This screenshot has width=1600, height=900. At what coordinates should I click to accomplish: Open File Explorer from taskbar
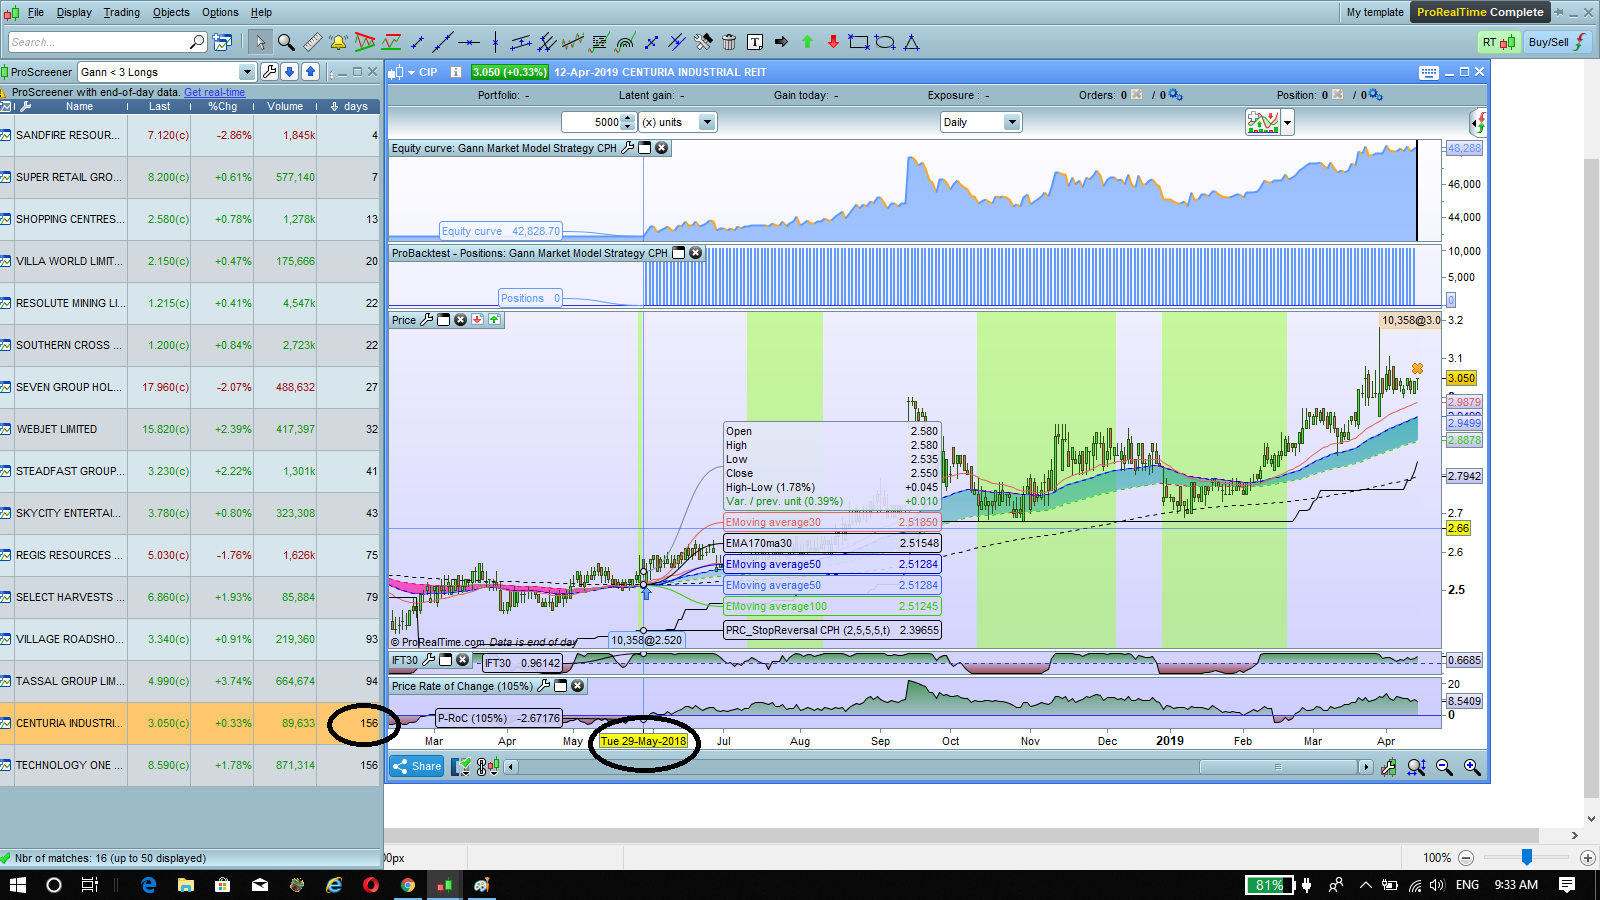185,885
